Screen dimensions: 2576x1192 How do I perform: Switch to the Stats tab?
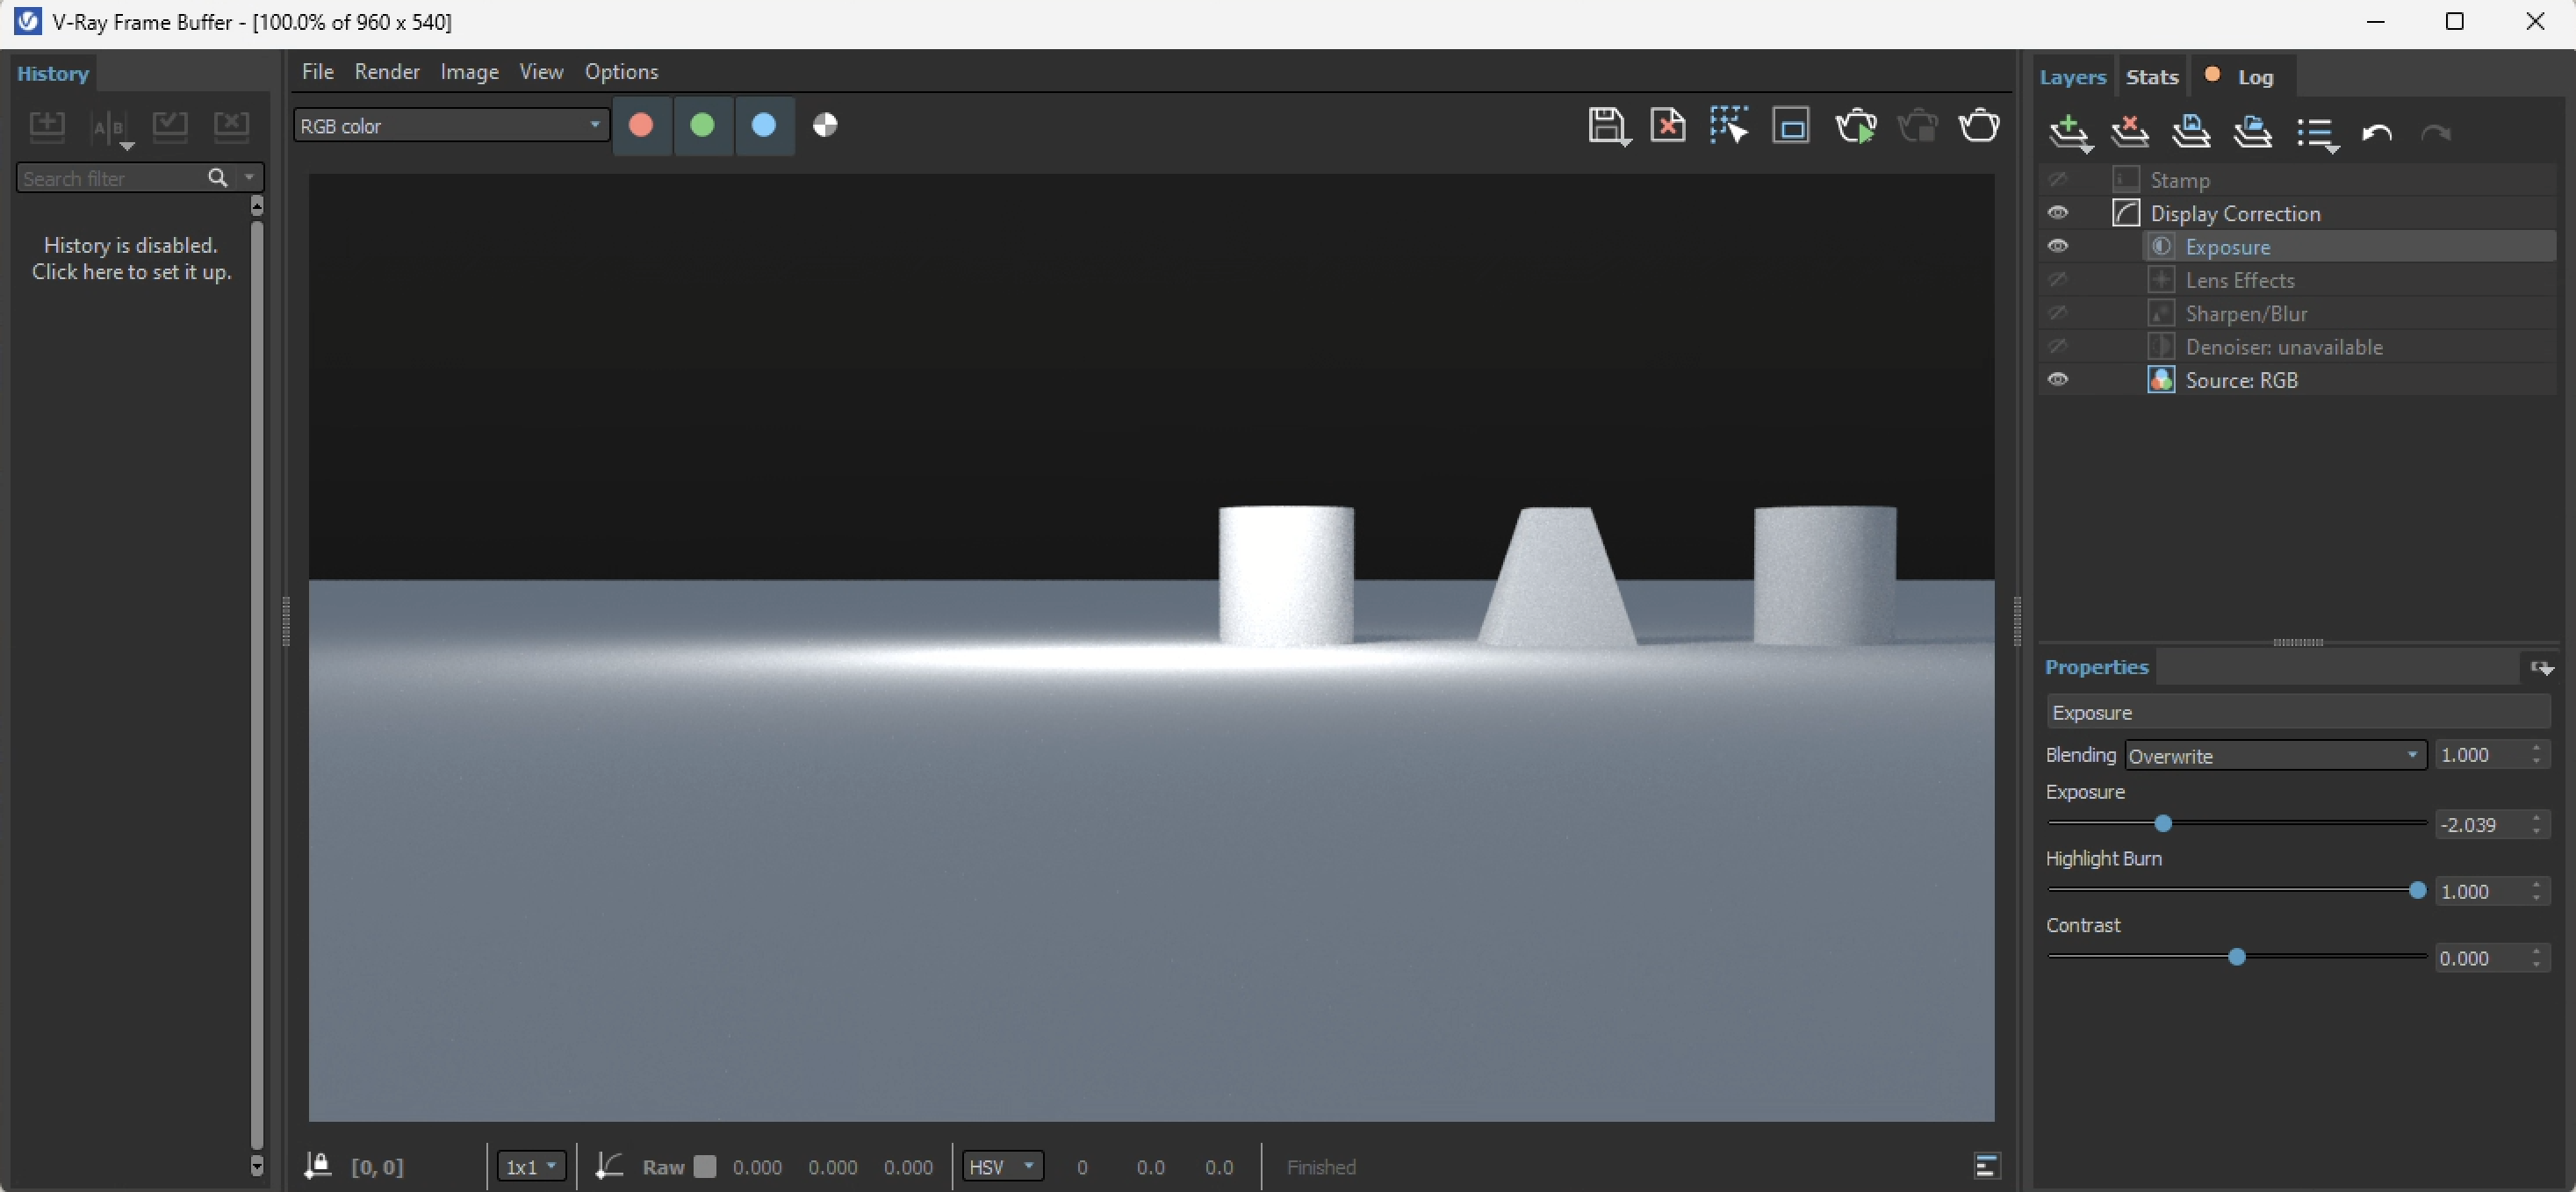pyautogui.click(x=2151, y=77)
